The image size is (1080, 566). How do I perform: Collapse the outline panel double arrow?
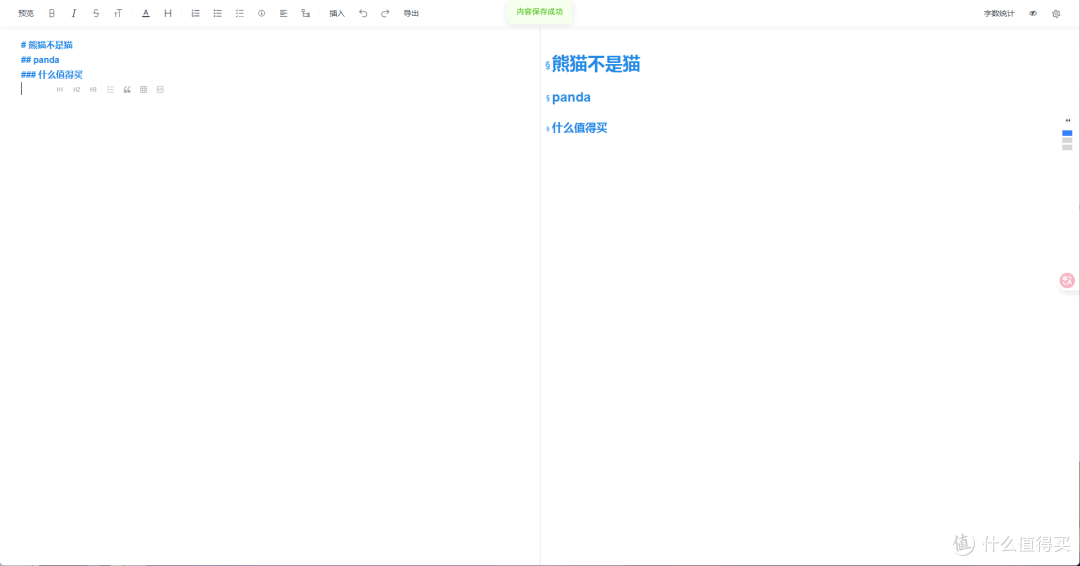click(x=1068, y=120)
